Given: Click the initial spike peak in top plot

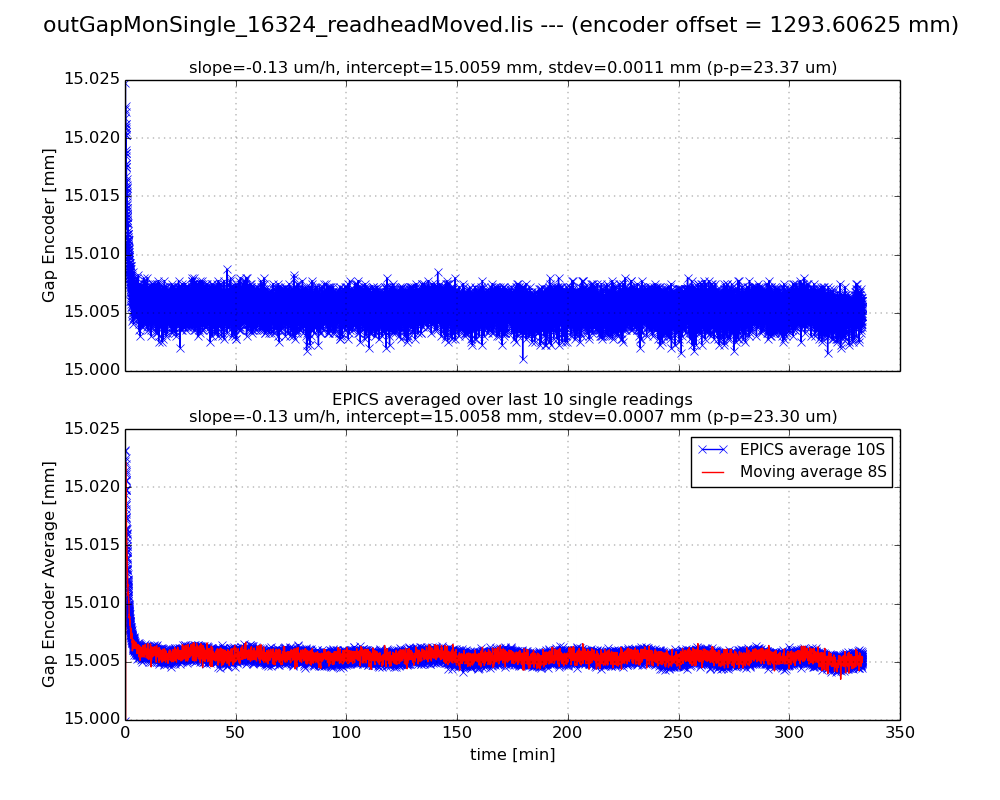Looking at the screenshot, I should 126,86.
